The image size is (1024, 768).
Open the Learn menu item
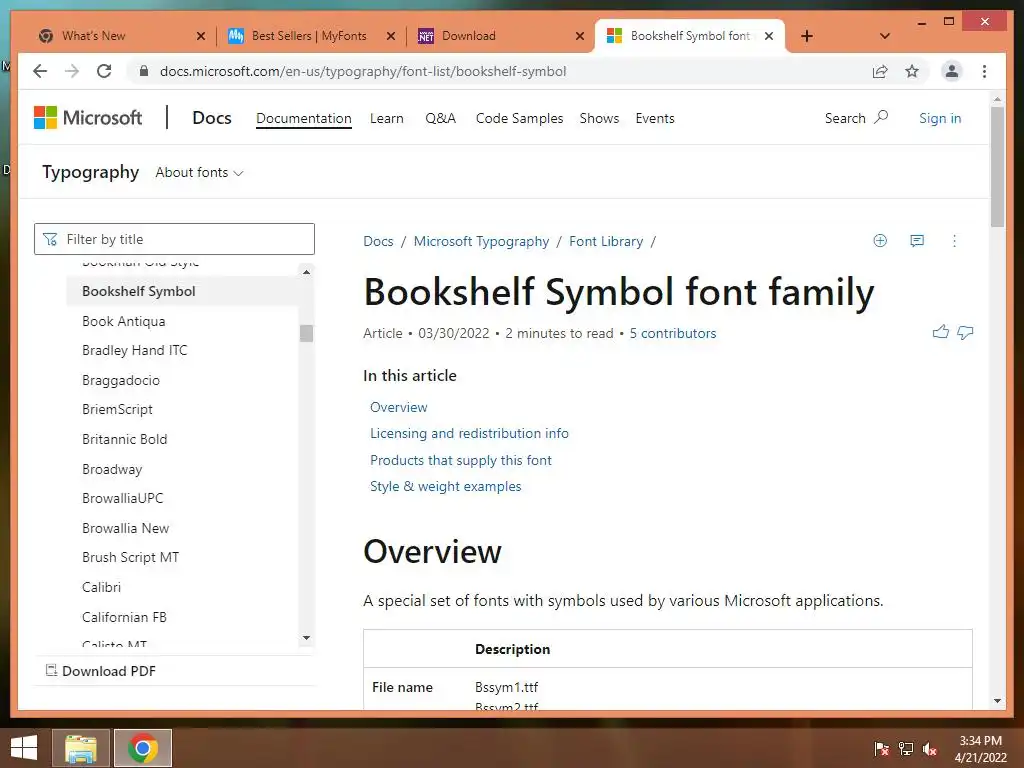[x=387, y=118]
